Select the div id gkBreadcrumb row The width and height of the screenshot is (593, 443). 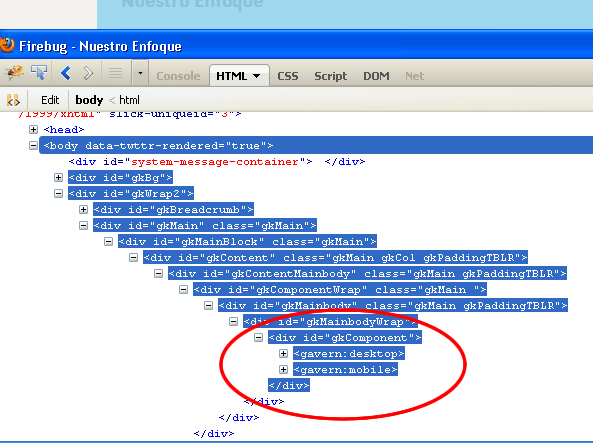coord(173,209)
